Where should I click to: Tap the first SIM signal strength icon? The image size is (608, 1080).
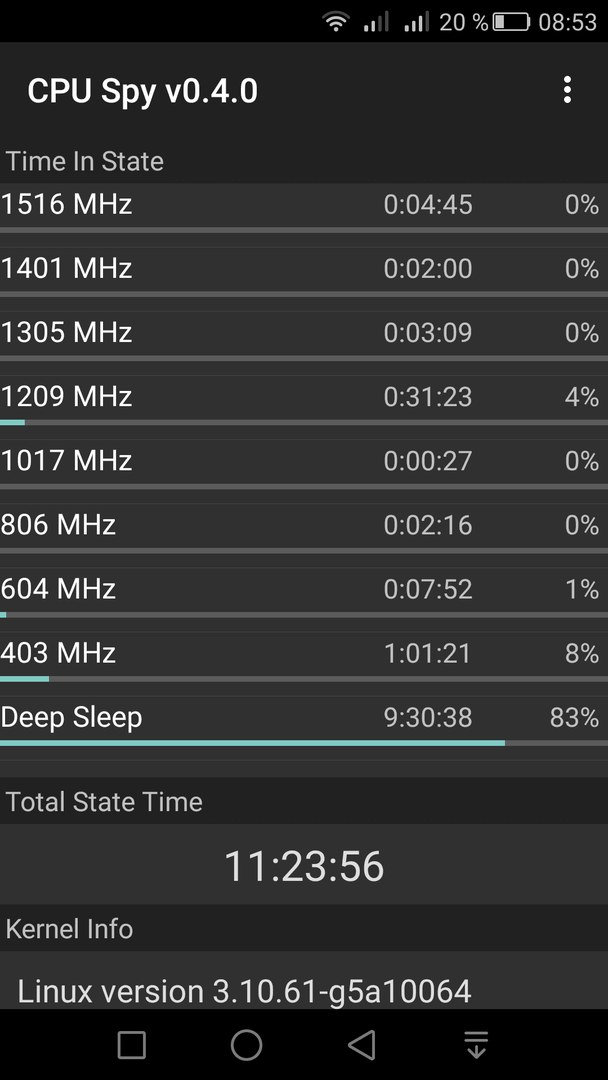[376, 22]
